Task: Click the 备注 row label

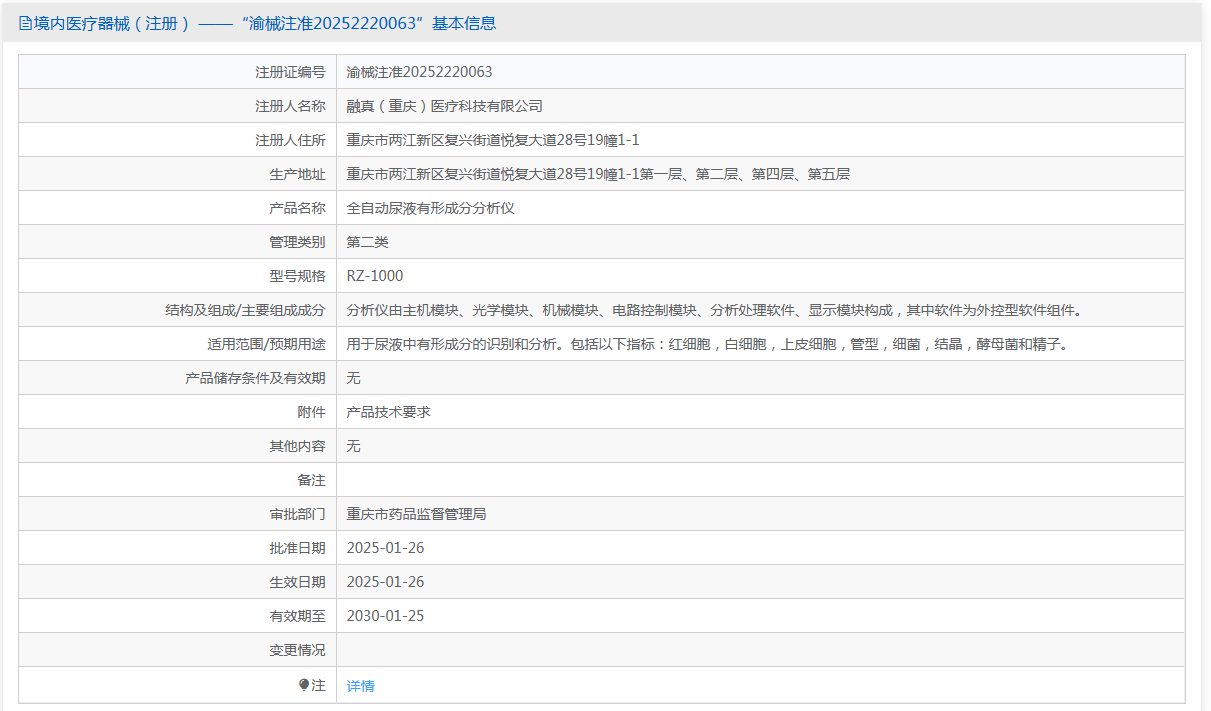Action: [311, 480]
